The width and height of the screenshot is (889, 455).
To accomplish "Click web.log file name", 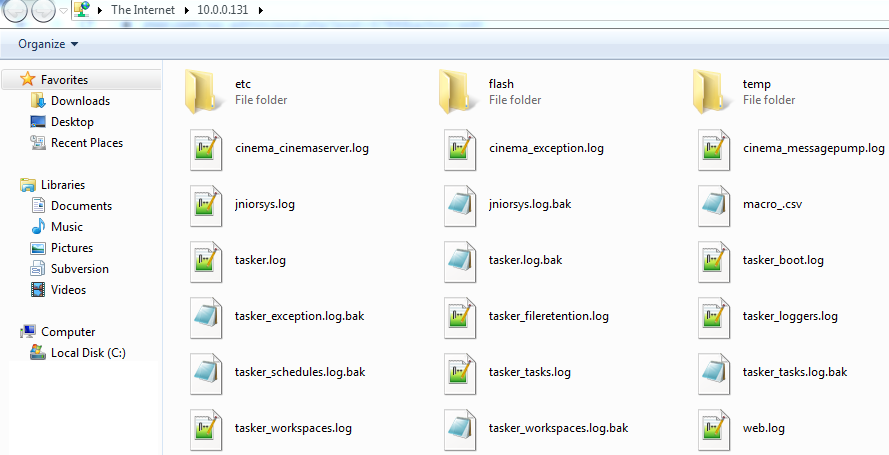I will coord(764,429).
